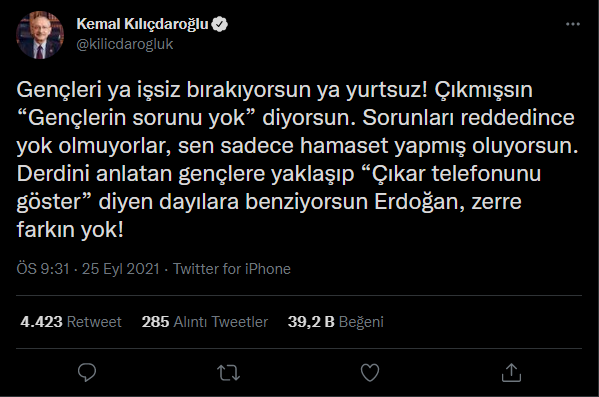Like the tweet with the heart icon

tap(370, 373)
